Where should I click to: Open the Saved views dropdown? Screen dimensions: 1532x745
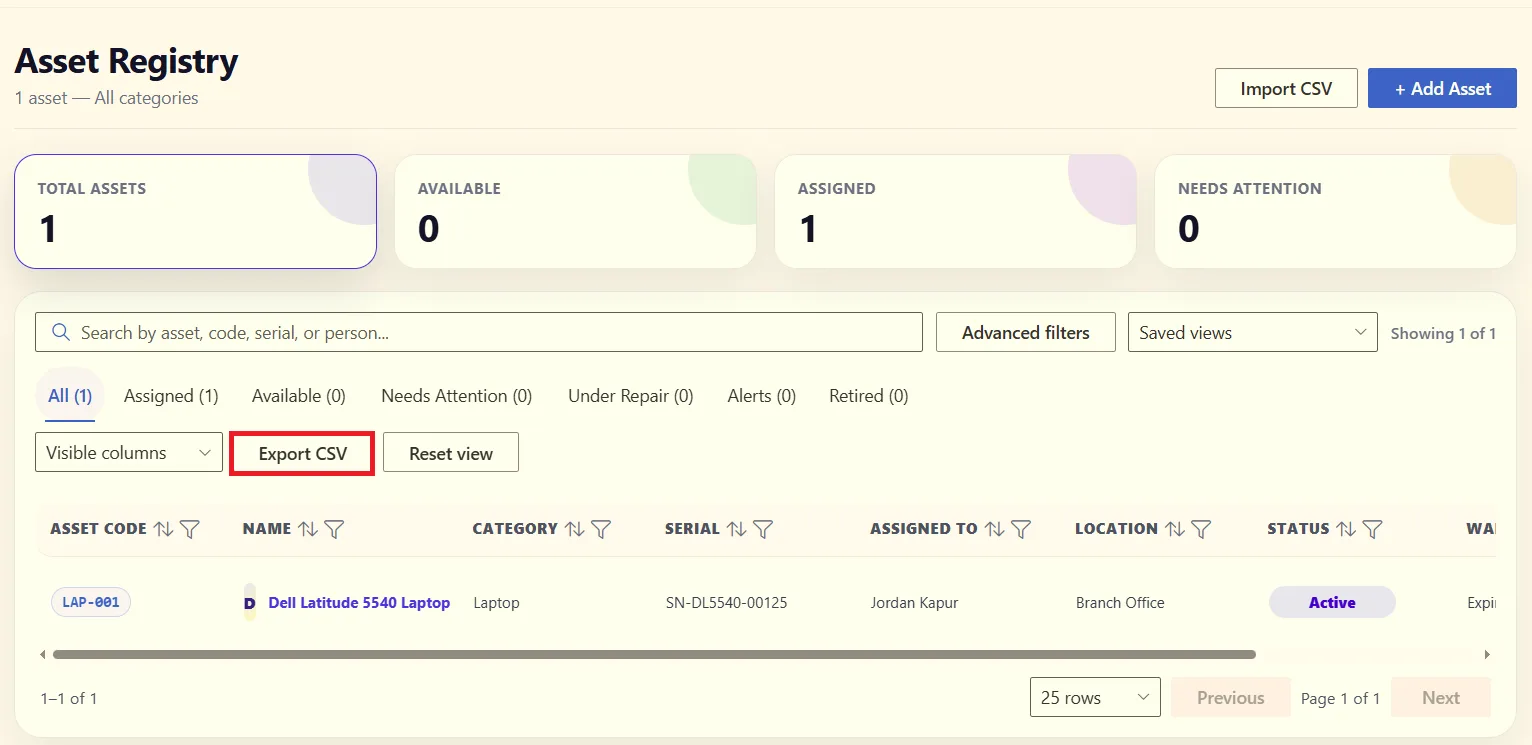1252,333
